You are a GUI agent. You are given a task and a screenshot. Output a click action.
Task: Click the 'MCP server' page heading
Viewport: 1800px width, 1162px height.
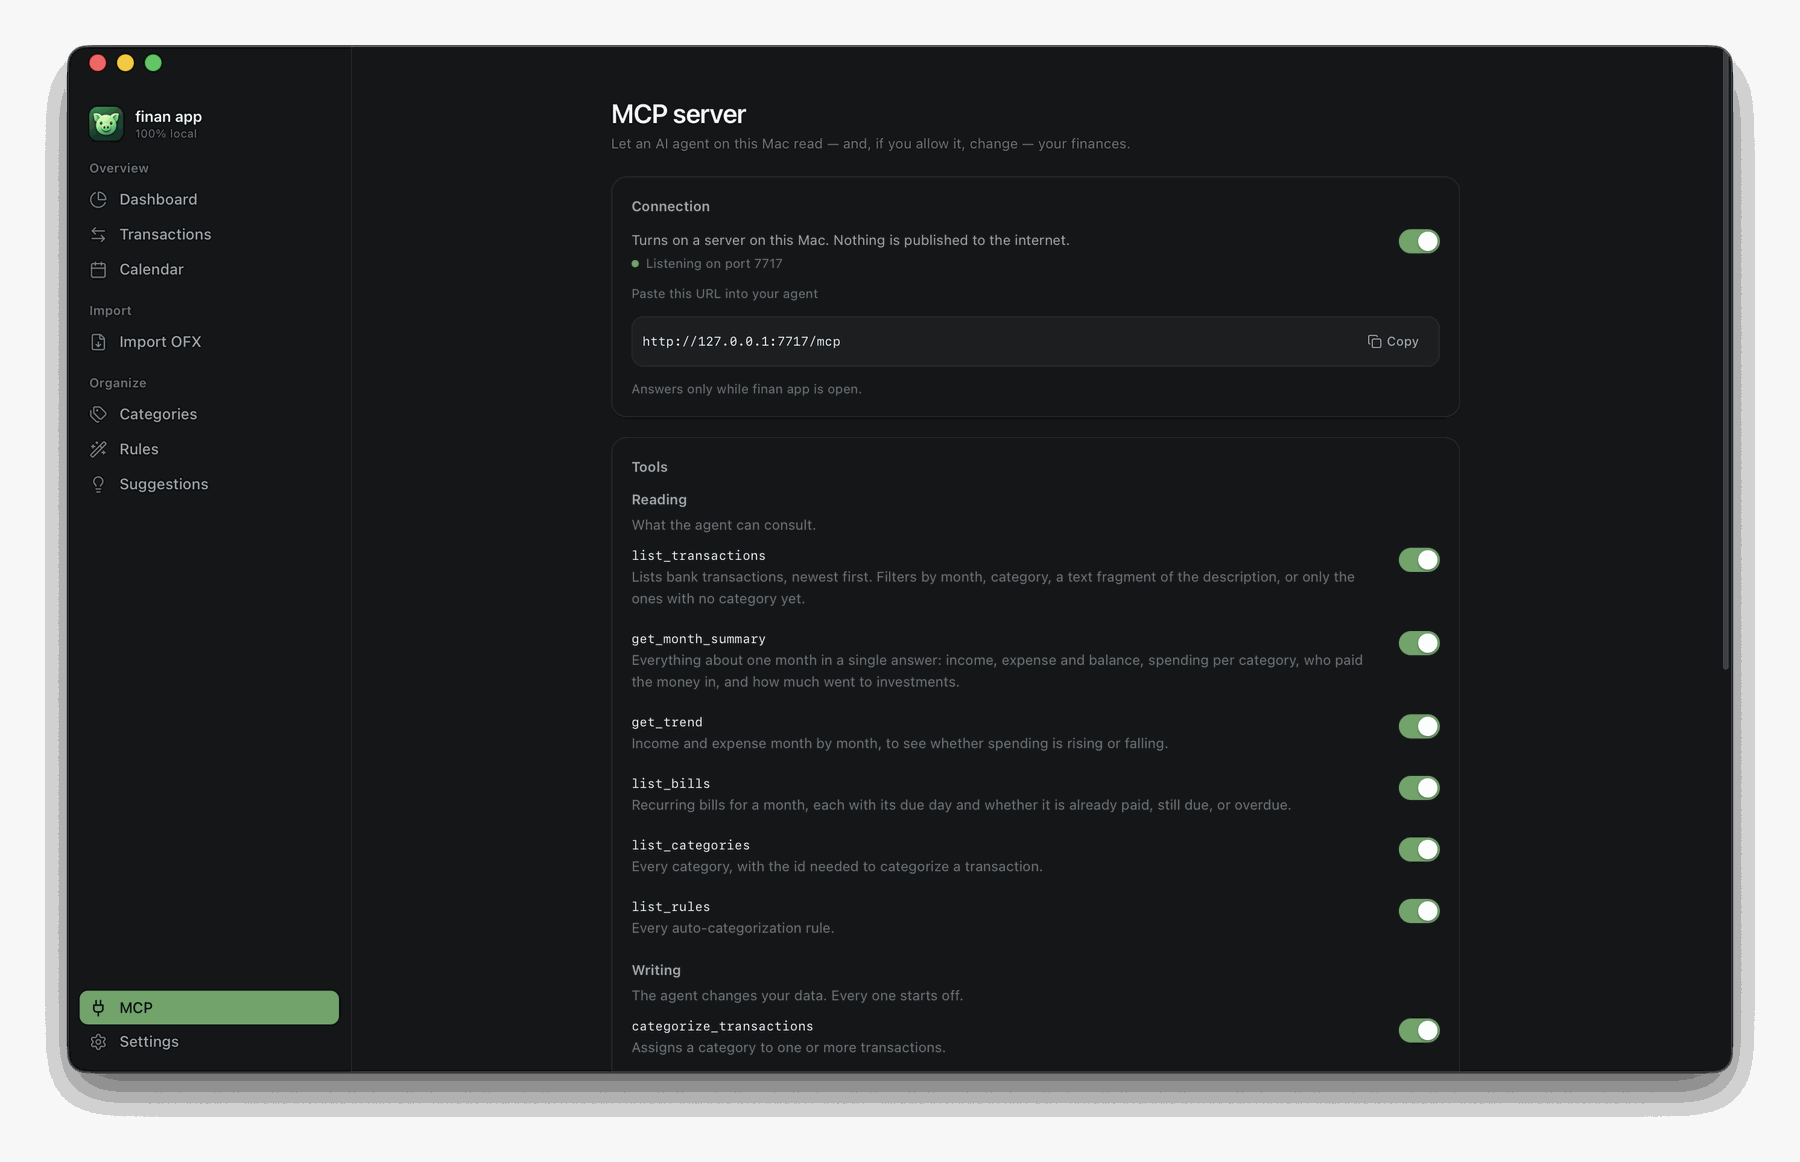[x=679, y=115]
